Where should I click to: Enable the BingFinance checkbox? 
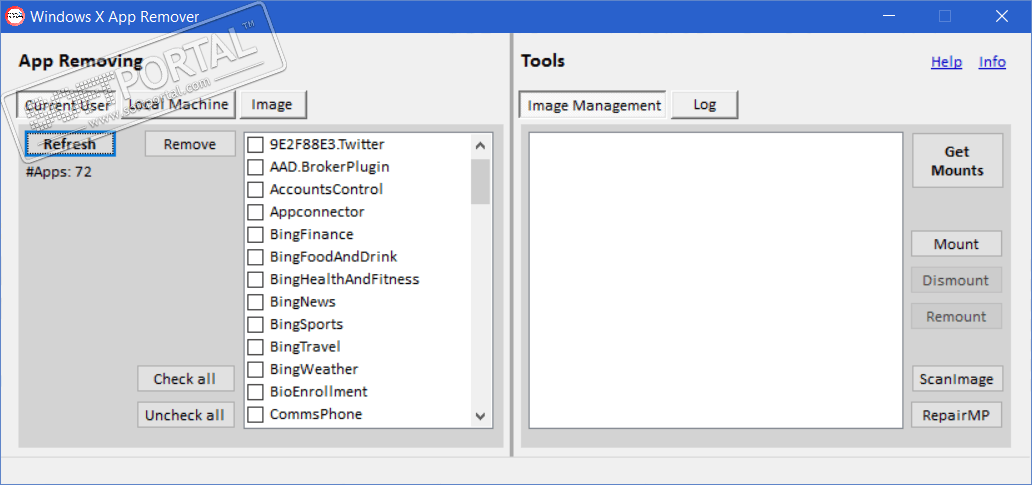tap(255, 235)
